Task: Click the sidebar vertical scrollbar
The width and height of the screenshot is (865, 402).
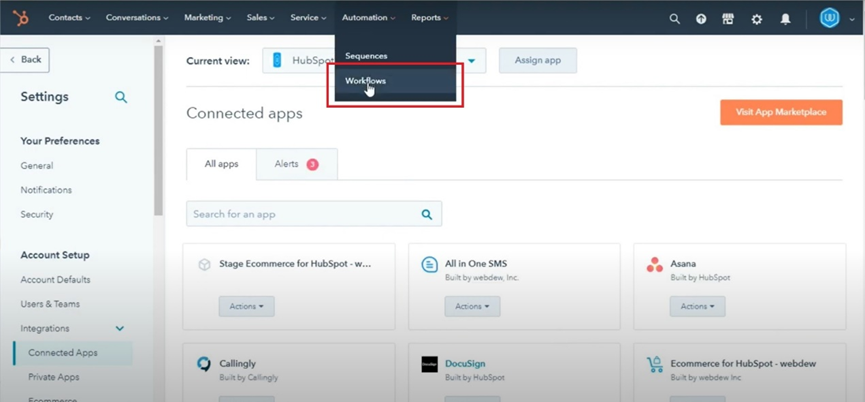Action: point(159,131)
